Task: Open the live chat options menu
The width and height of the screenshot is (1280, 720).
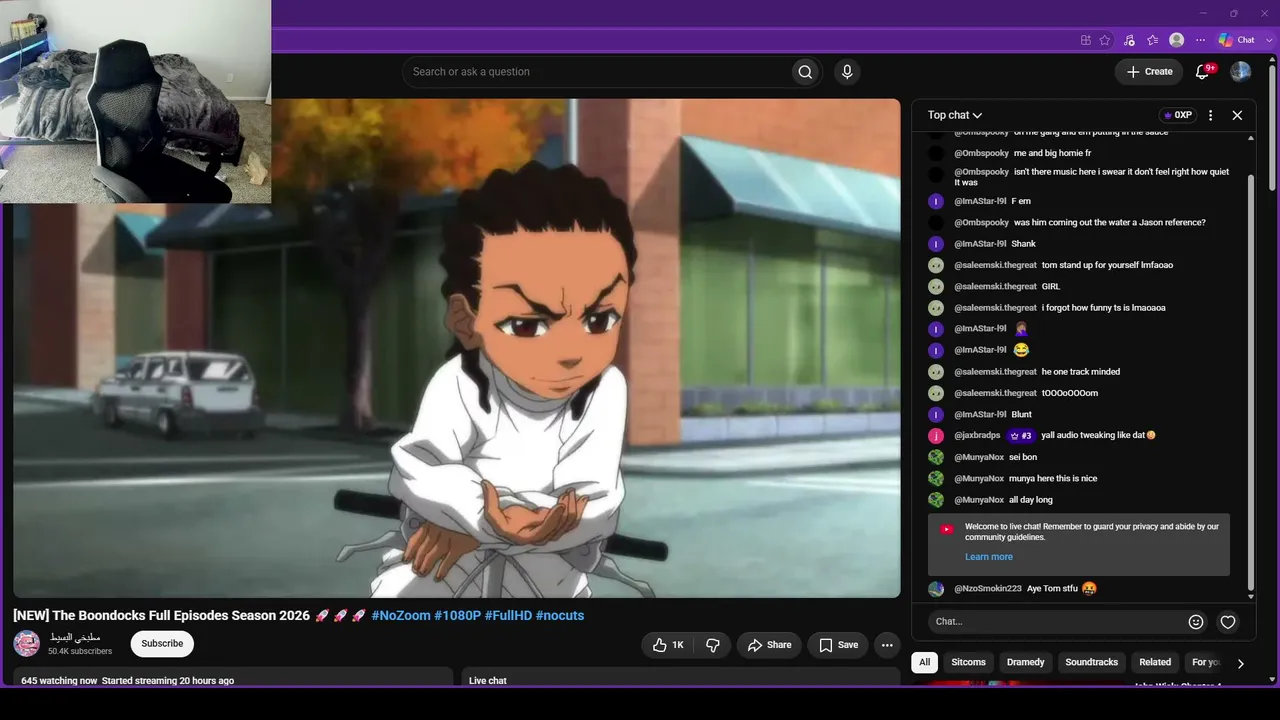Action: point(1210,115)
